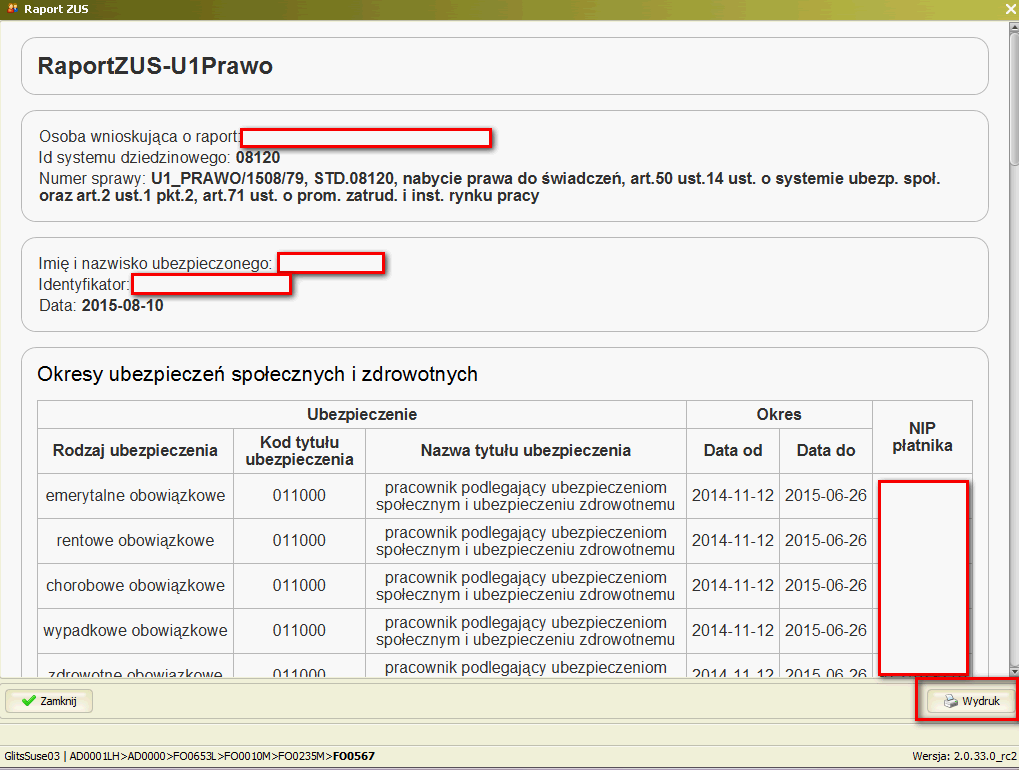Select the 'emerytalne obowiązkowe' cell
Screen dimensions: 1019x770
coord(135,496)
